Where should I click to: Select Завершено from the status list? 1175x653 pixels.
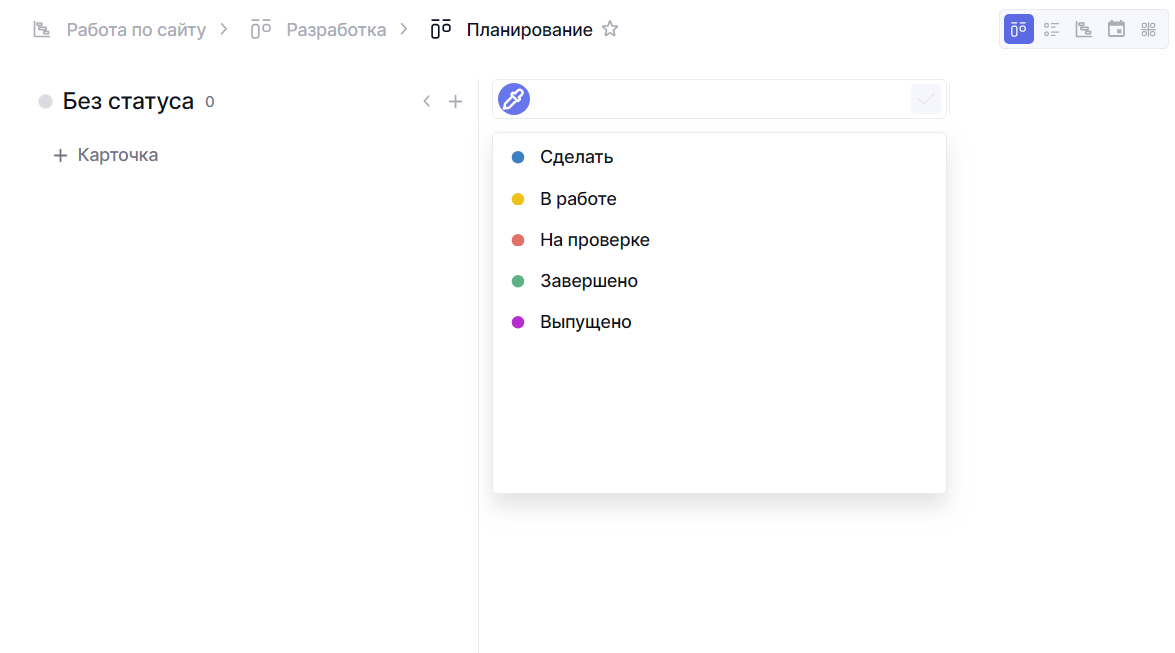point(588,281)
